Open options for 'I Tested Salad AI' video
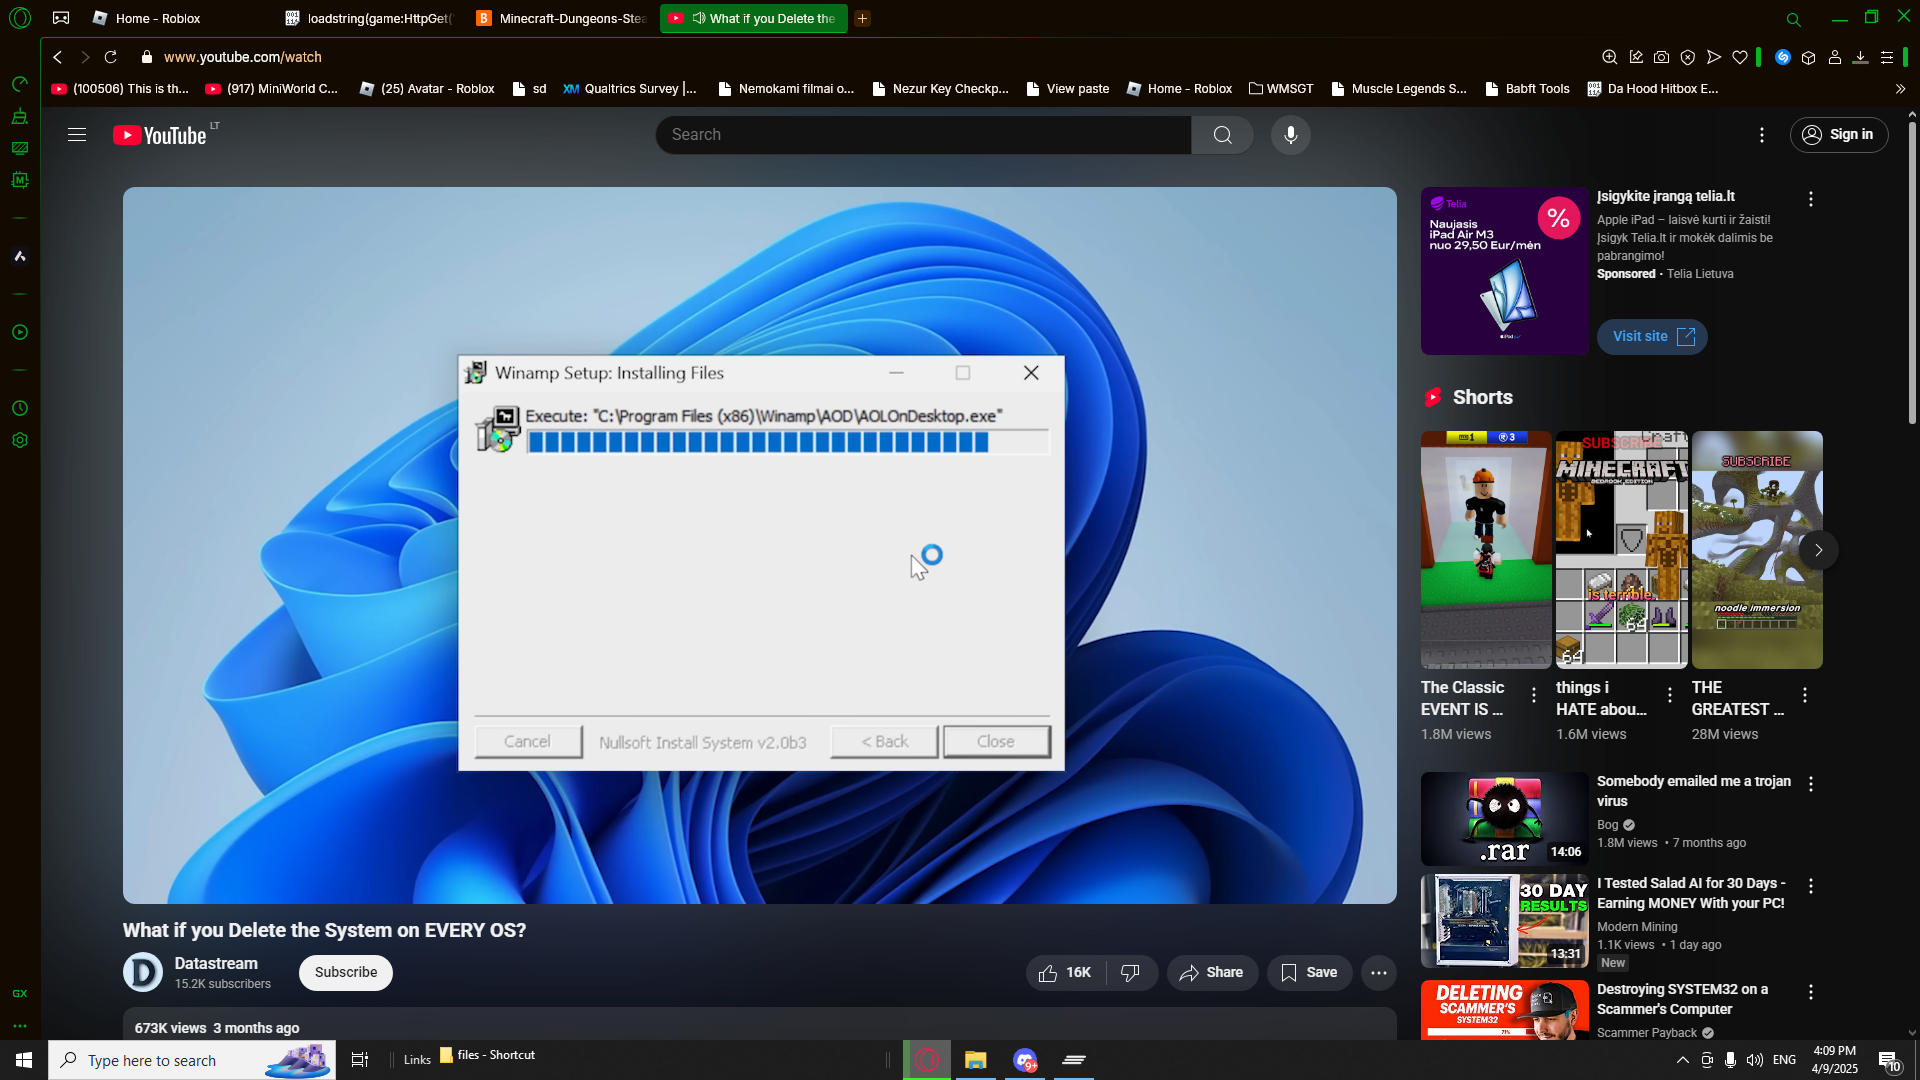This screenshot has height=1080, width=1920. 1811,886
